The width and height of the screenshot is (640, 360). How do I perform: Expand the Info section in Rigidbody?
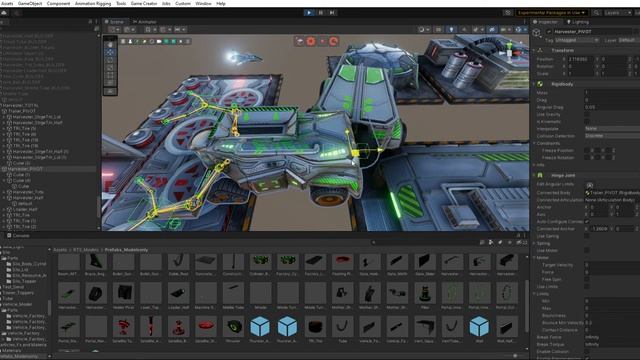click(x=534, y=165)
